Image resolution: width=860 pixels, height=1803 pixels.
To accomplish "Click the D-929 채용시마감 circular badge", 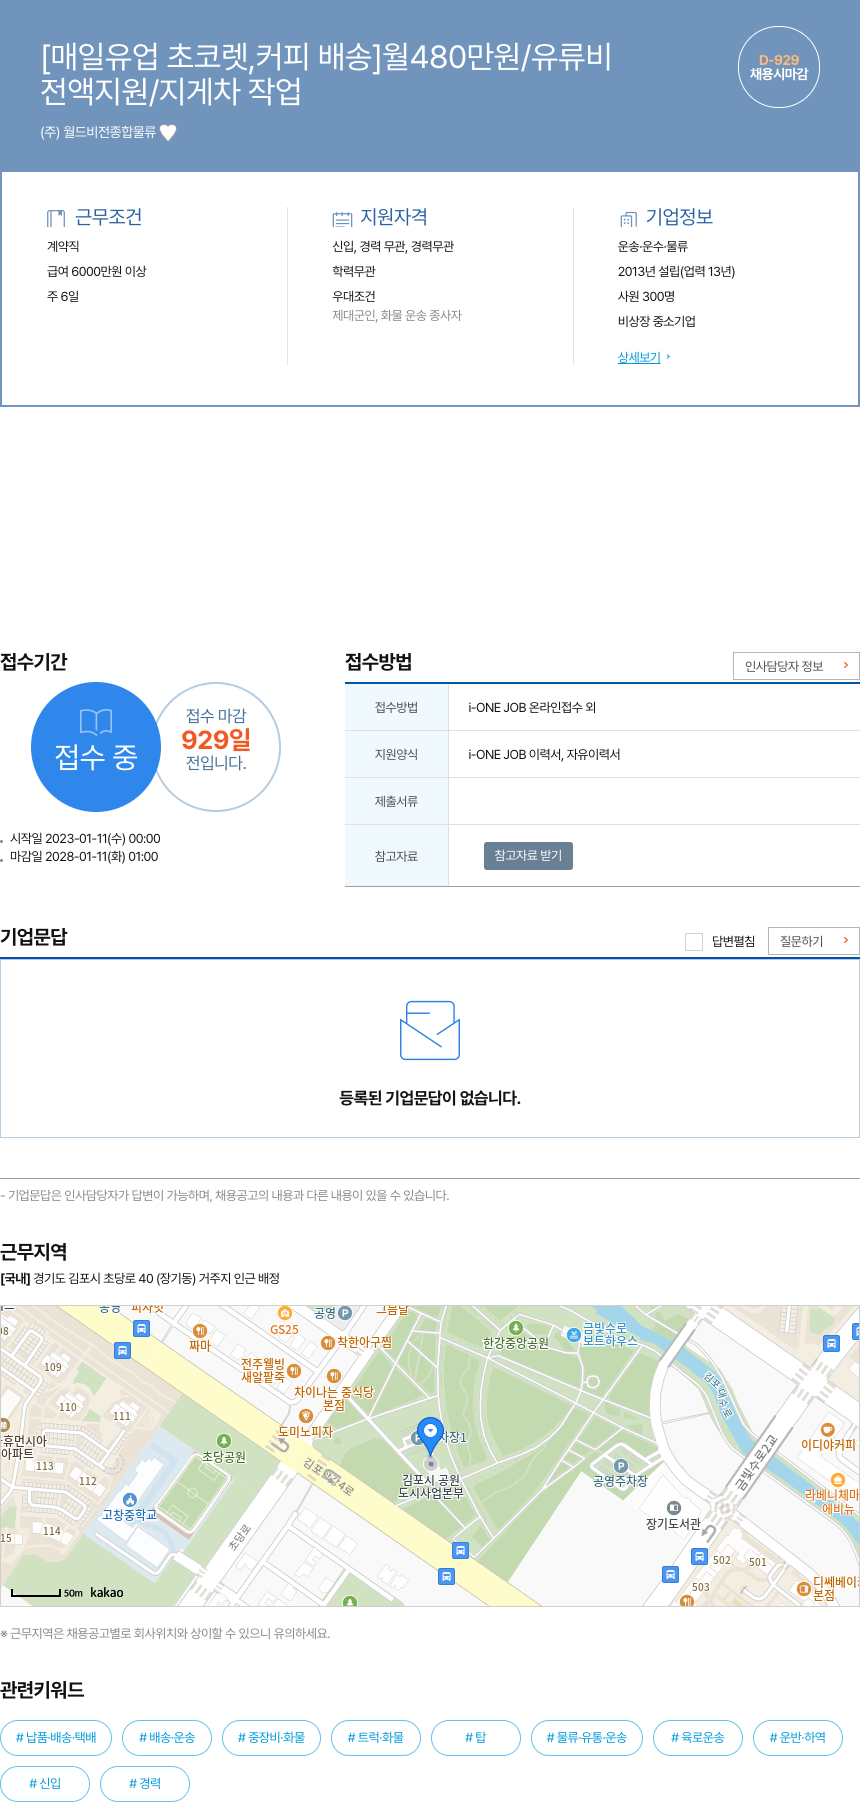I will tap(778, 67).
